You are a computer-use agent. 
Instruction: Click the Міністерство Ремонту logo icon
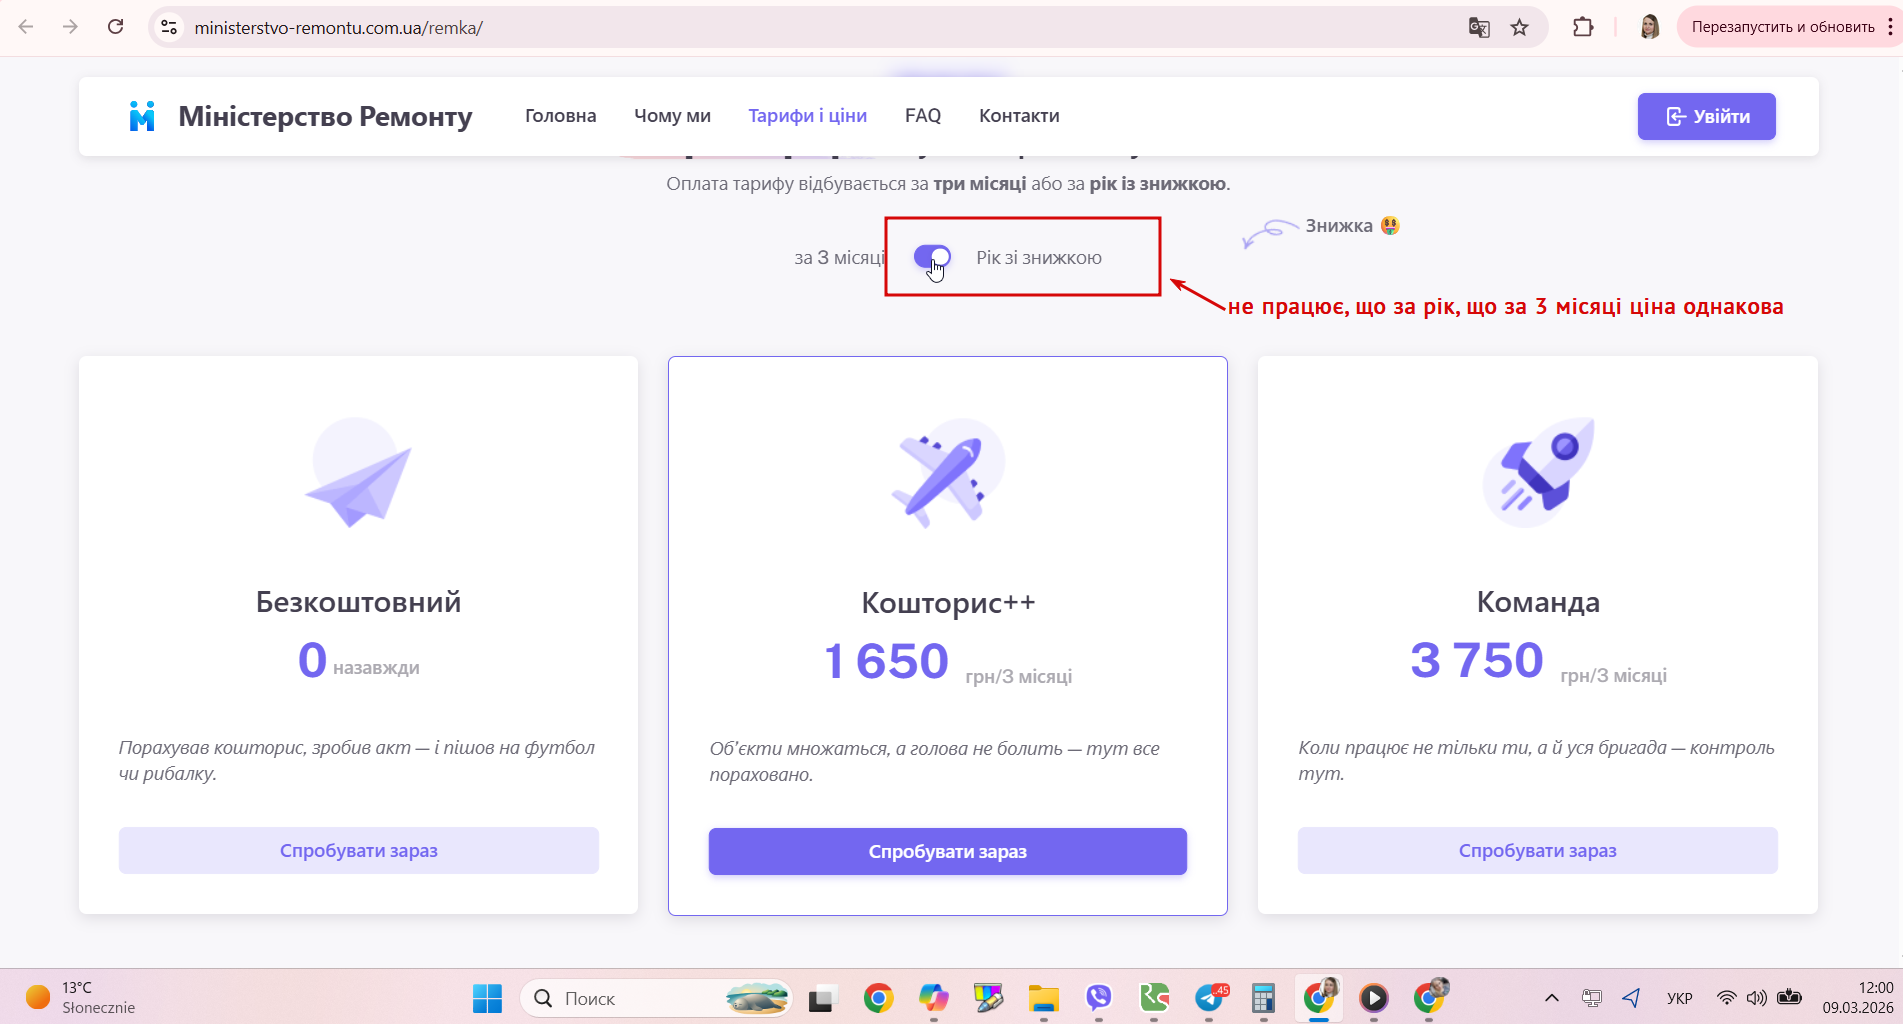[x=142, y=116]
